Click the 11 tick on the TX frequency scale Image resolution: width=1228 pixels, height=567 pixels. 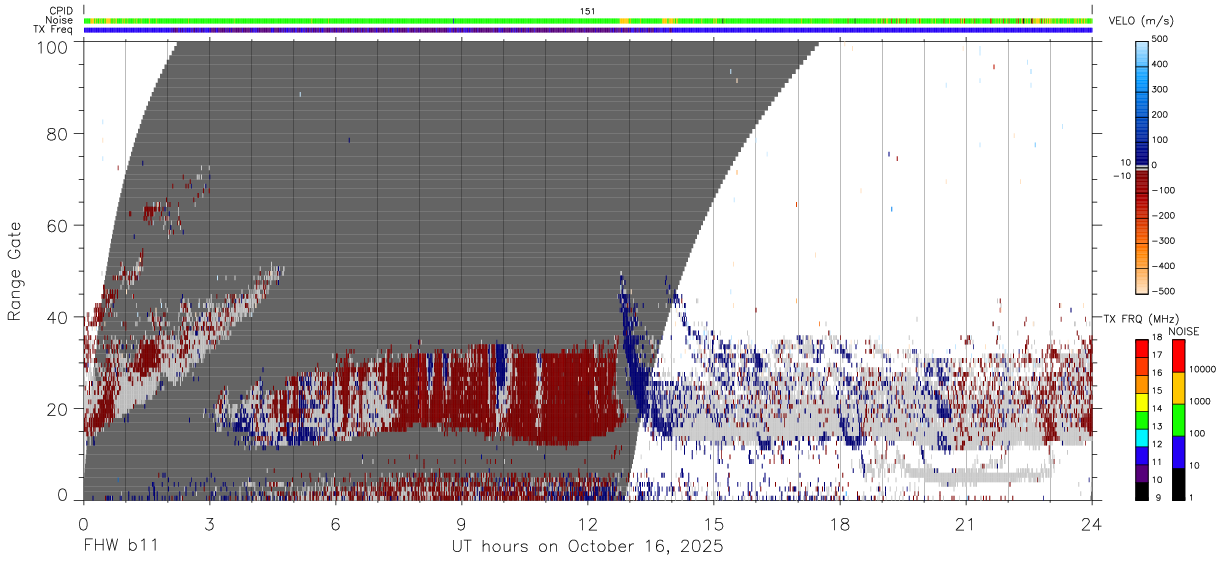pos(1159,462)
